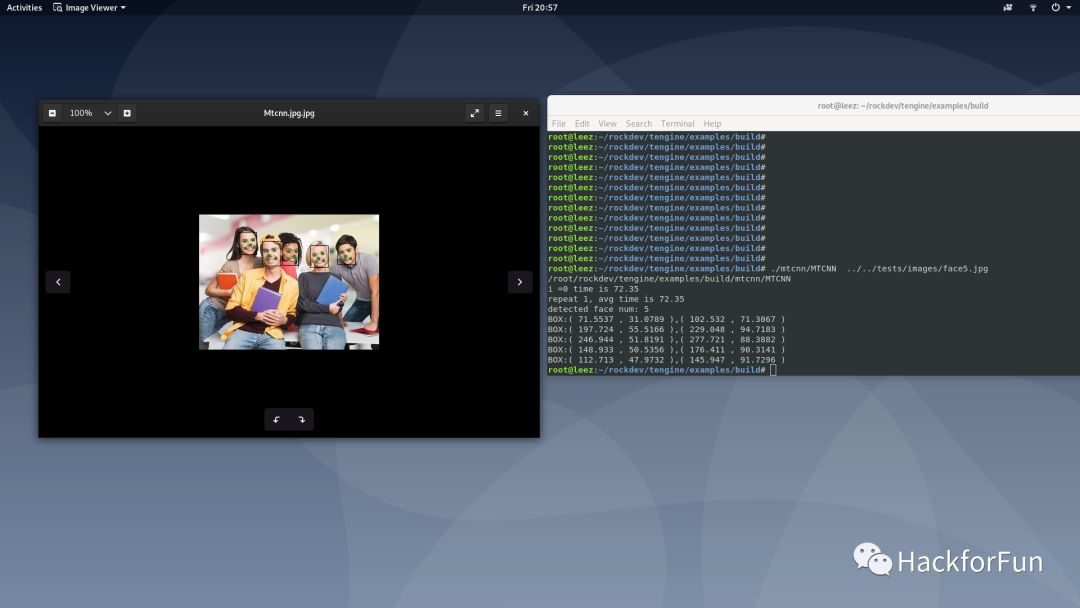Click the network status icon in top bar

click(x=1033, y=8)
